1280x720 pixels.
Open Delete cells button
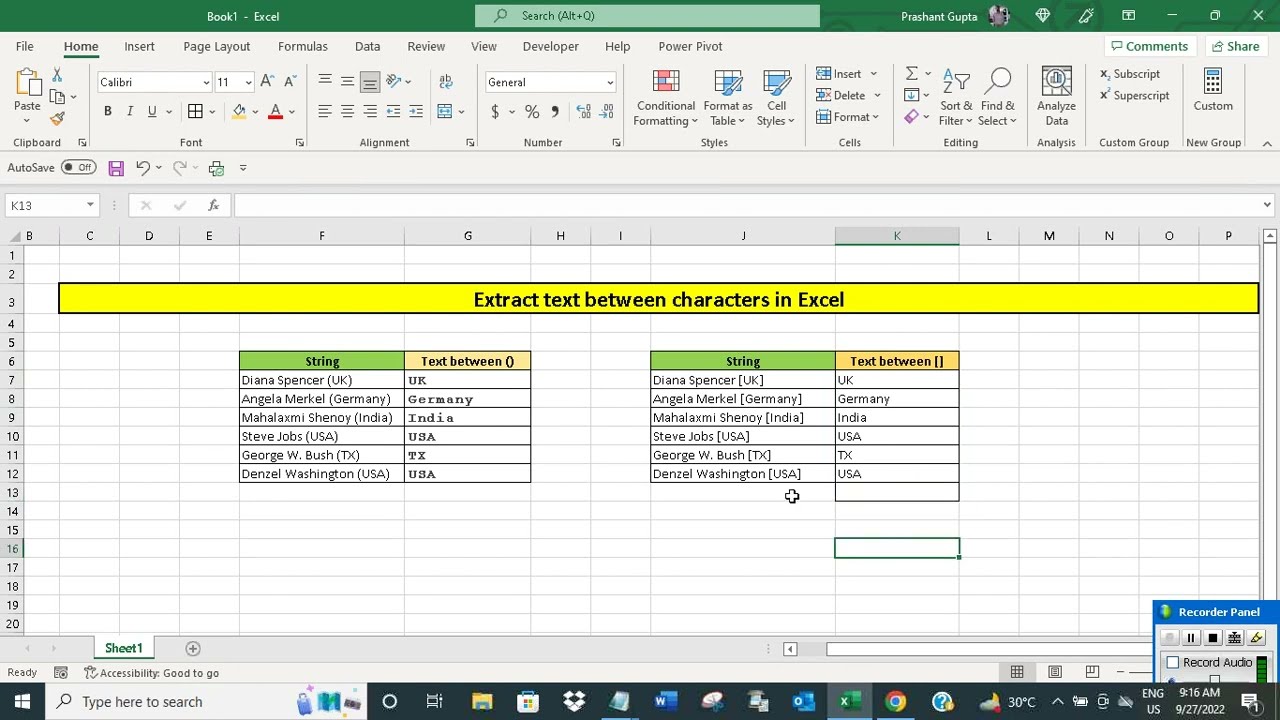point(841,96)
